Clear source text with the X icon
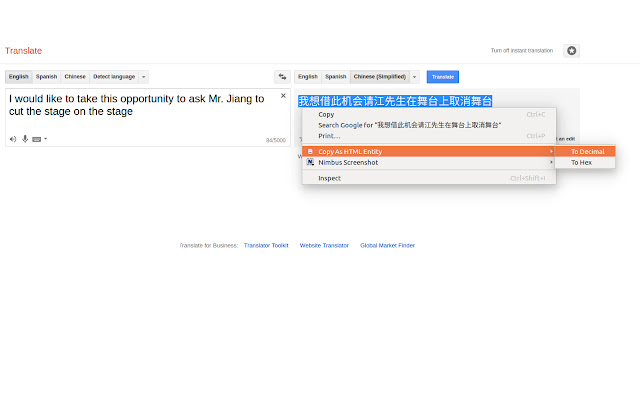 coord(283,97)
